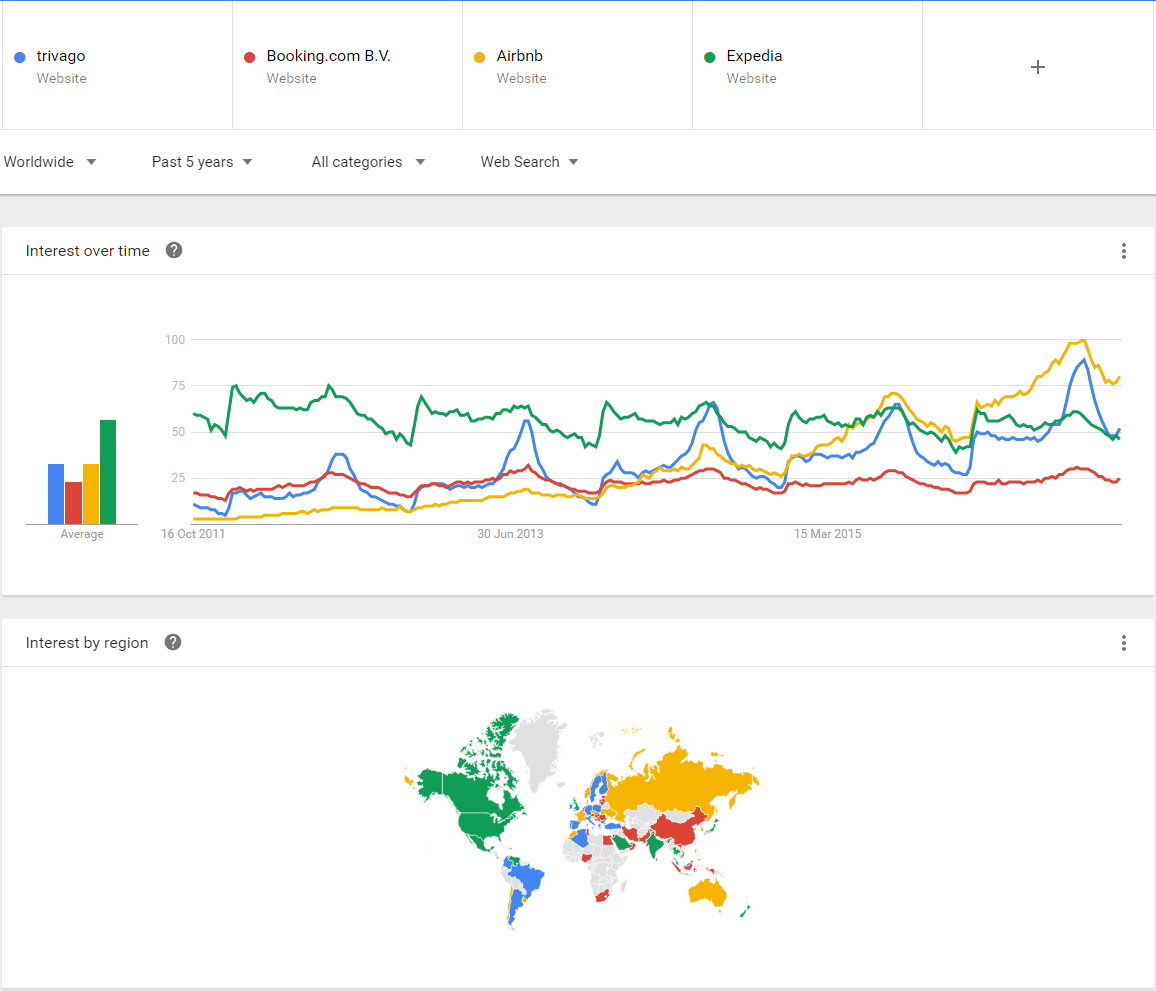Click the blue trivago average bar
Screen dimensions: 1156x991
tap(56, 494)
